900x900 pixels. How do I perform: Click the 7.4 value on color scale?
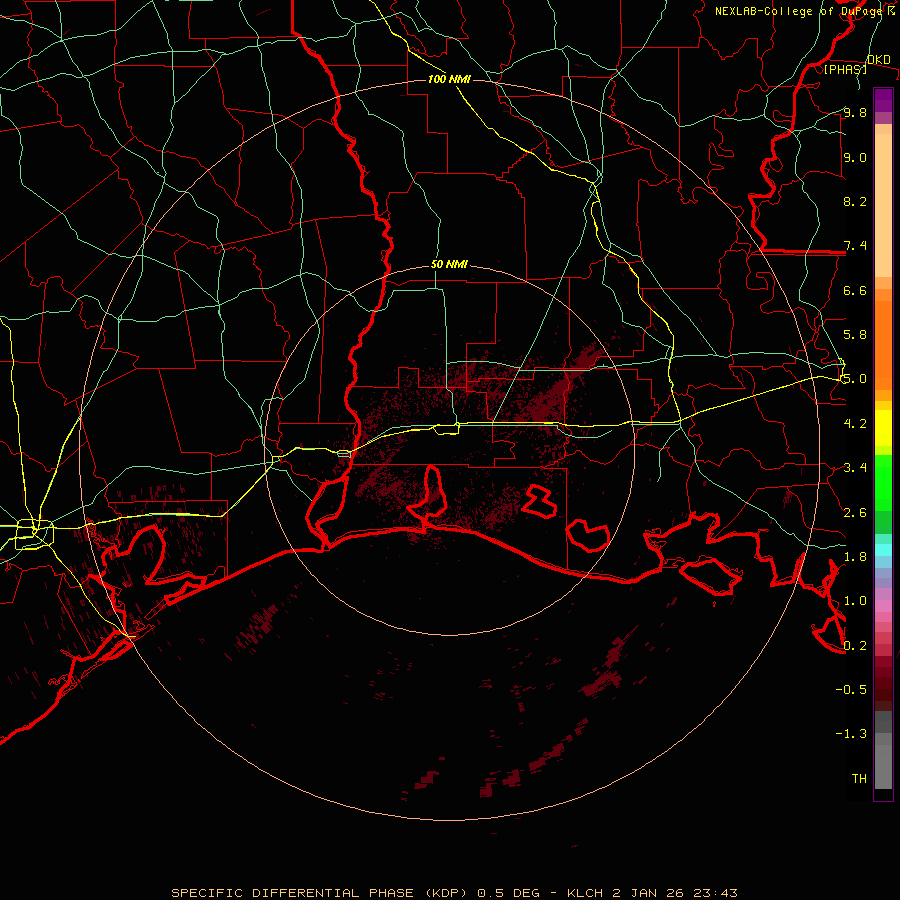(x=855, y=246)
